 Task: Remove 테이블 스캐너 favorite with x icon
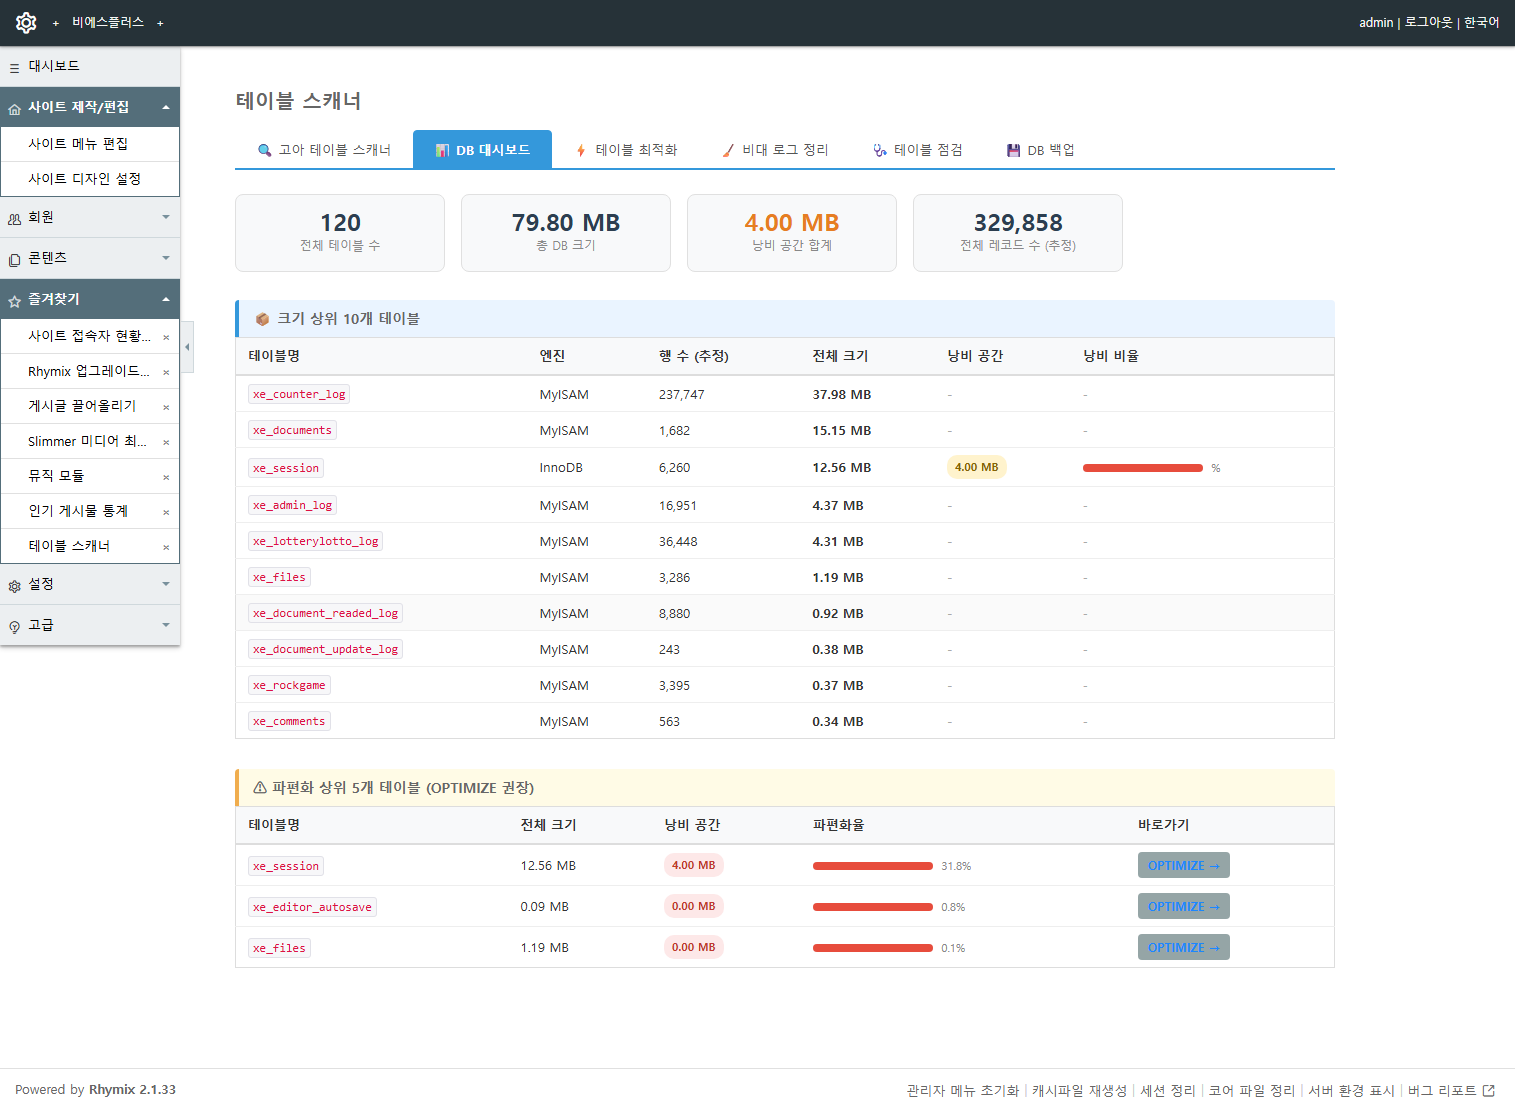point(166,547)
